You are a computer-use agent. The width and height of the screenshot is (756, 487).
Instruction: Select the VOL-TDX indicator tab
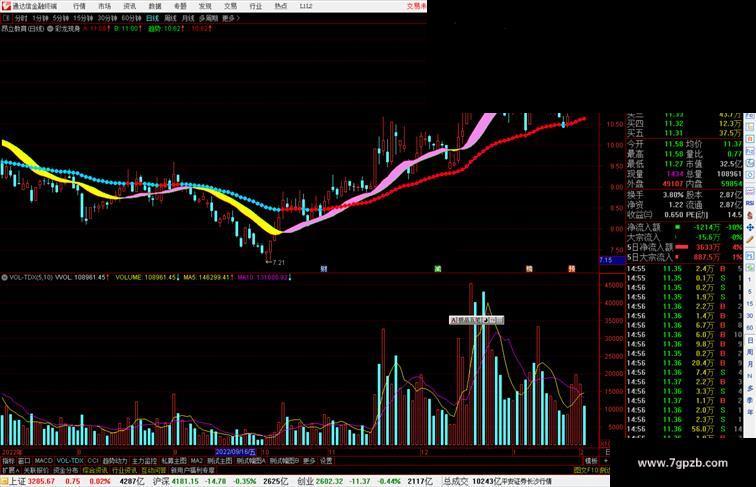point(70,461)
